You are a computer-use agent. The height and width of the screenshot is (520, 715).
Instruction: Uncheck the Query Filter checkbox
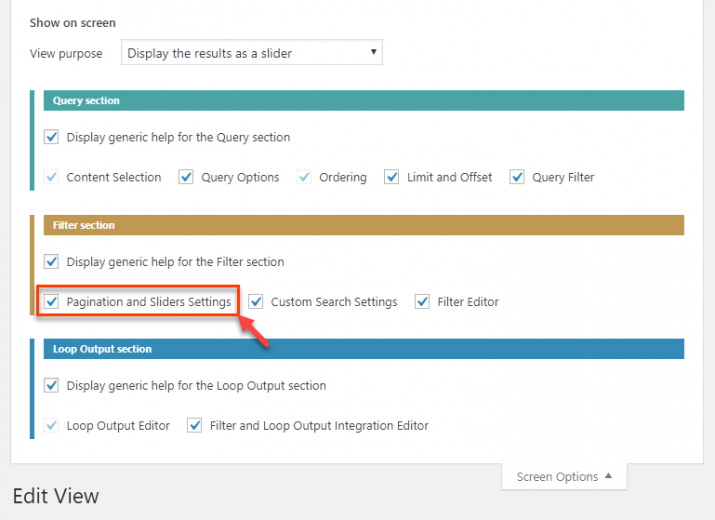click(517, 177)
